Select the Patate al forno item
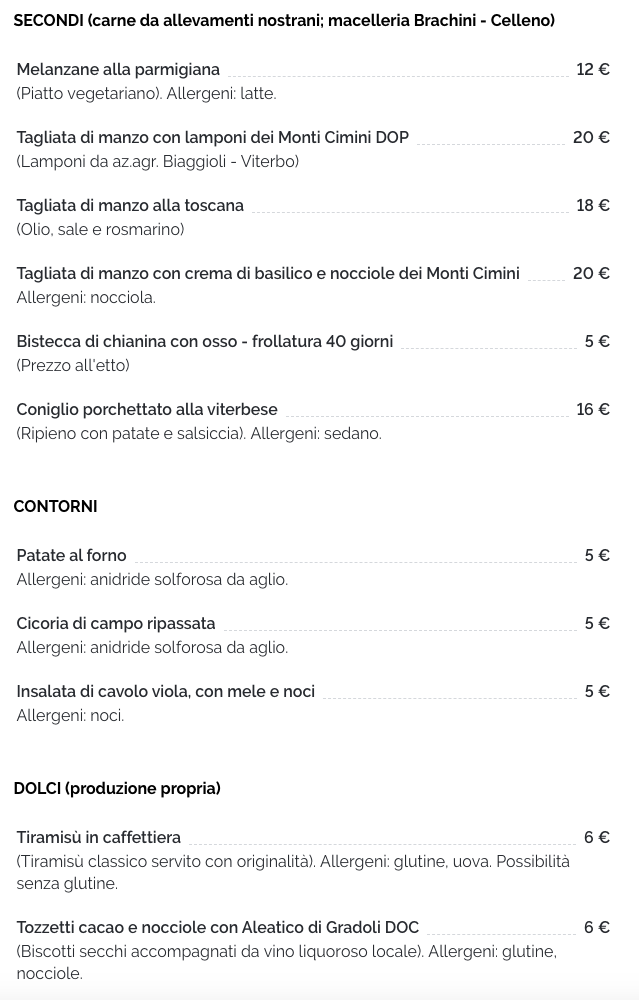Viewport: 639px width, 1000px height. 71,555
